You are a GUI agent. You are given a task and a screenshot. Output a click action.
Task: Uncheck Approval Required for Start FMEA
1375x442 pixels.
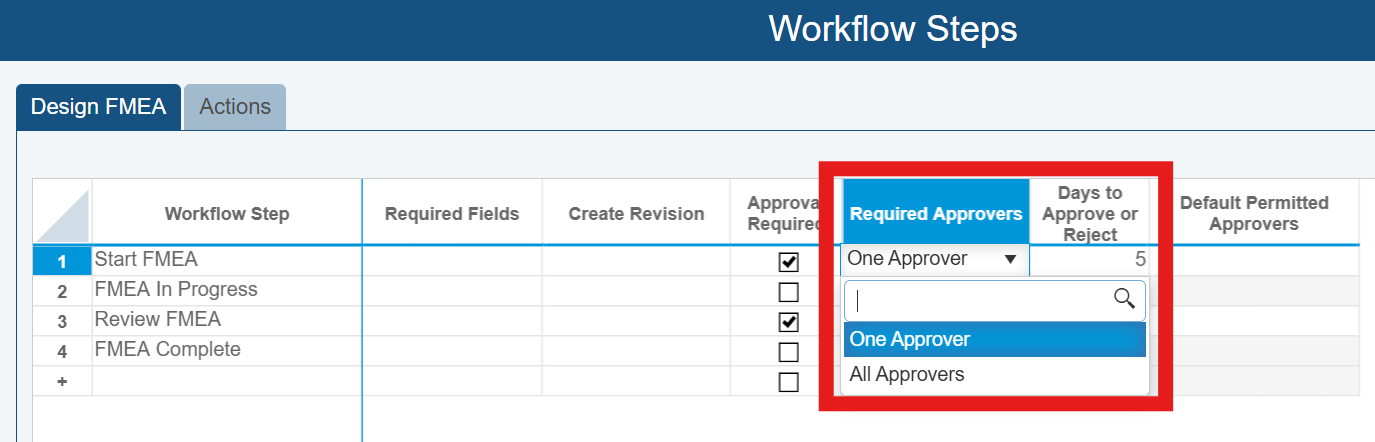tap(789, 262)
